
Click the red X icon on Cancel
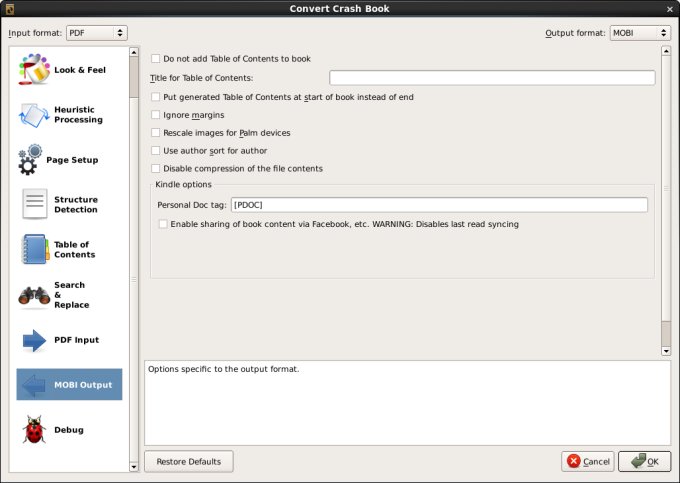[x=573, y=461]
